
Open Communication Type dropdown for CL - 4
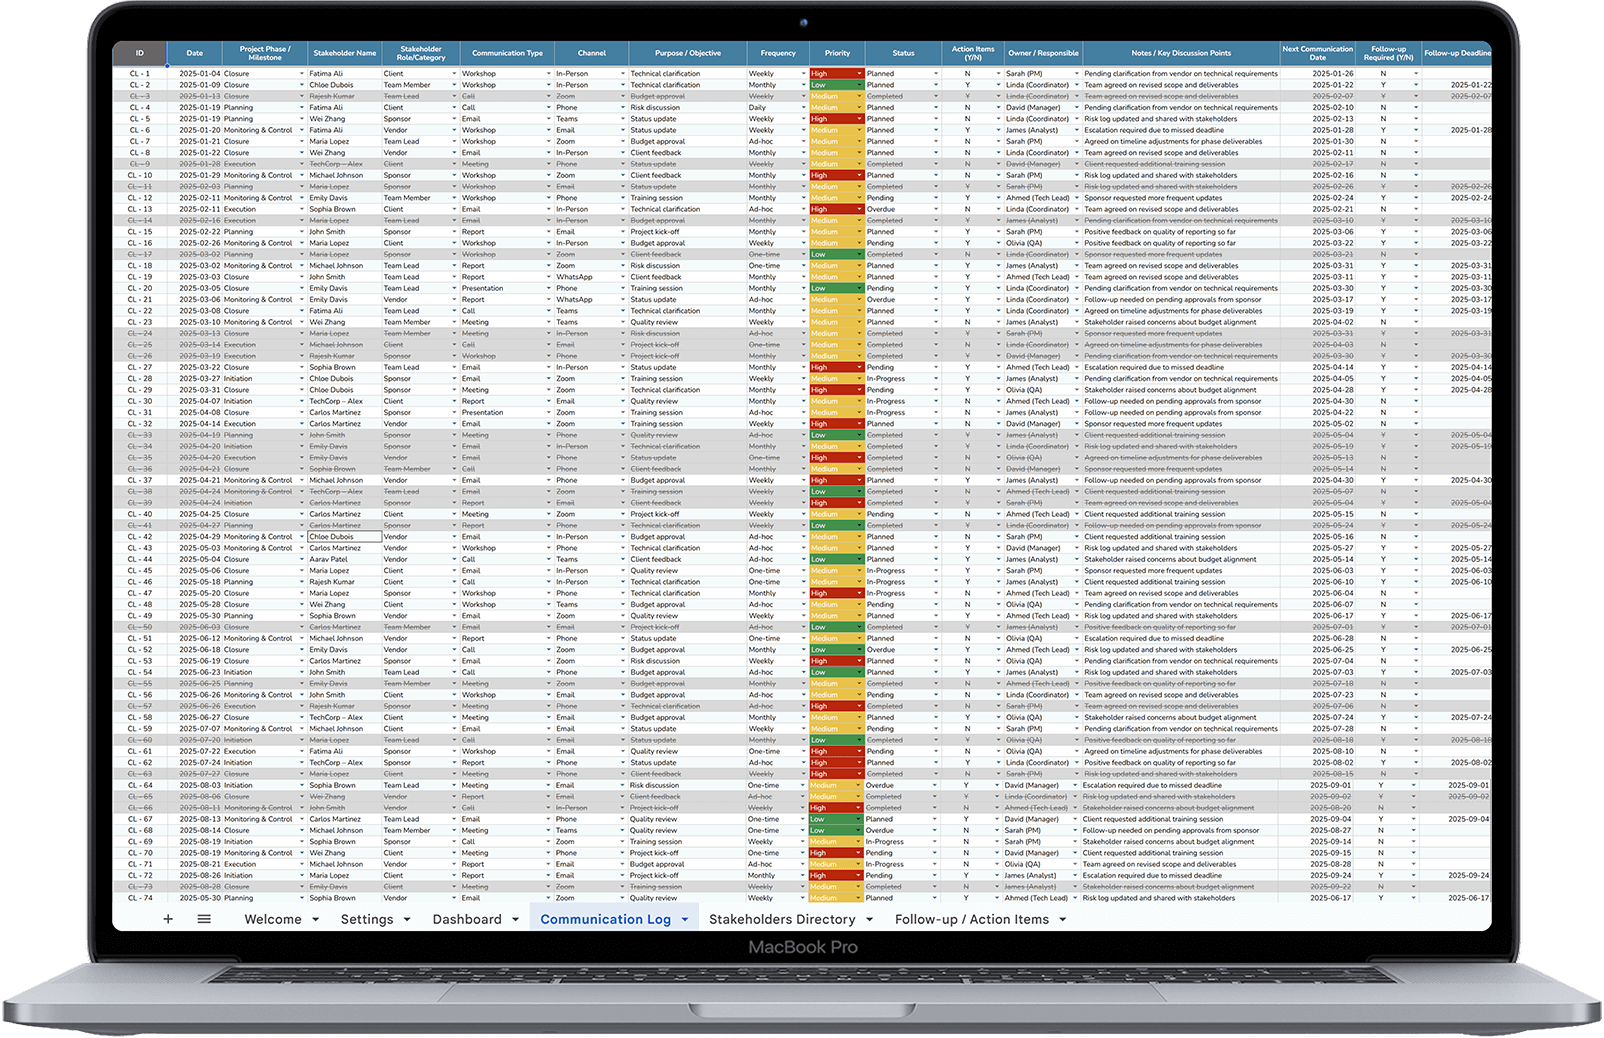tap(548, 108)
